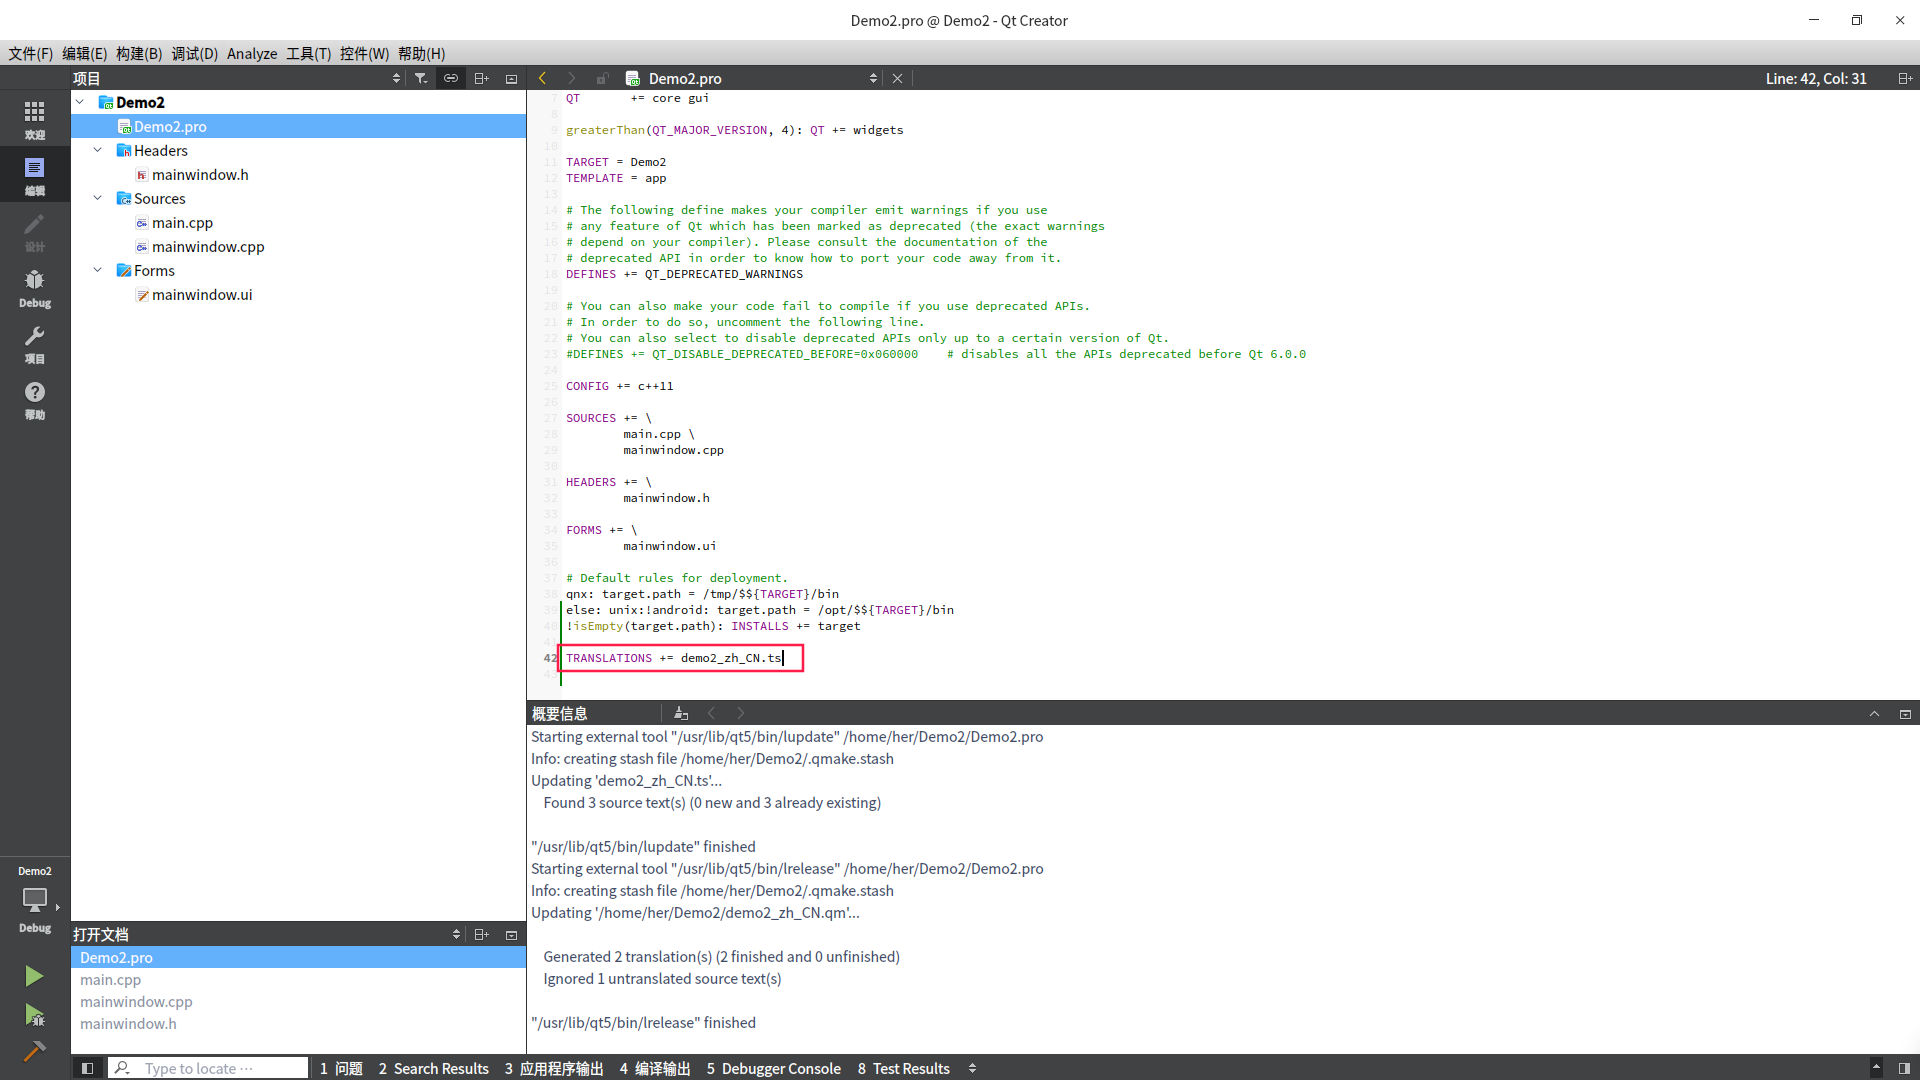Viewport: 1920px width, 1080px height.
Task: Start debugging with the debug run icon
Action: (x=33, y=1015)
